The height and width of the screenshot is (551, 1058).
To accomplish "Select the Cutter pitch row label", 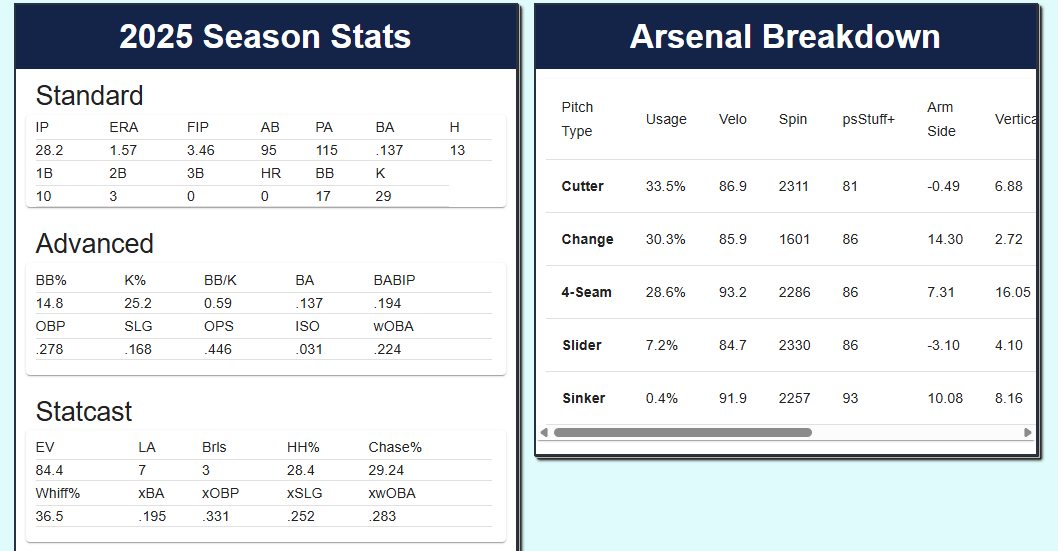I will [x=583, y=186].
